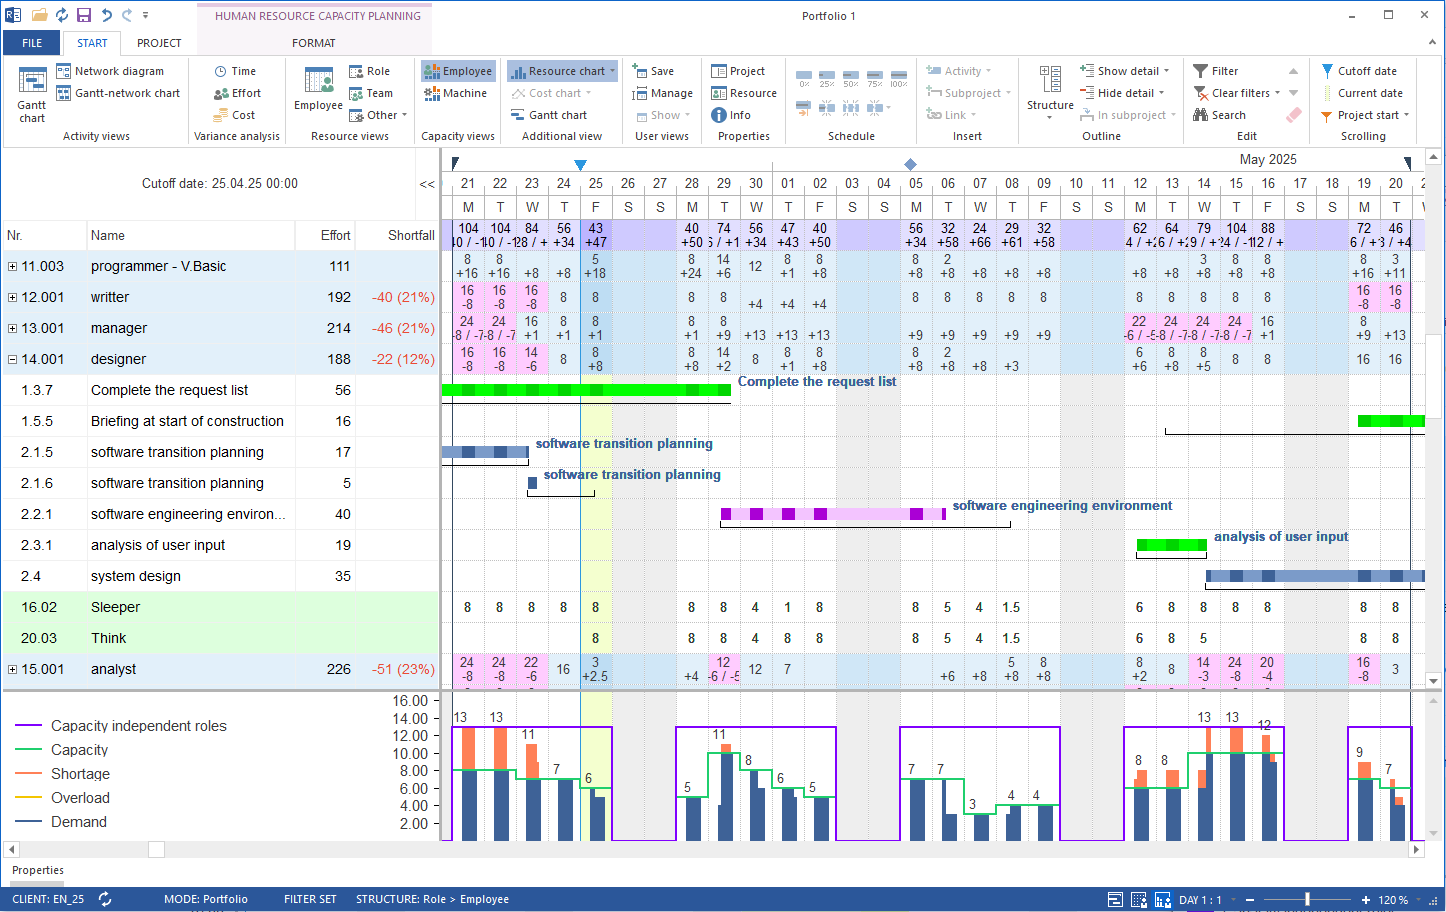The width and height of the screenshot is (1446, 912).
Task: Click the Clear filters icon
Action: click(x=1201, y=93)
